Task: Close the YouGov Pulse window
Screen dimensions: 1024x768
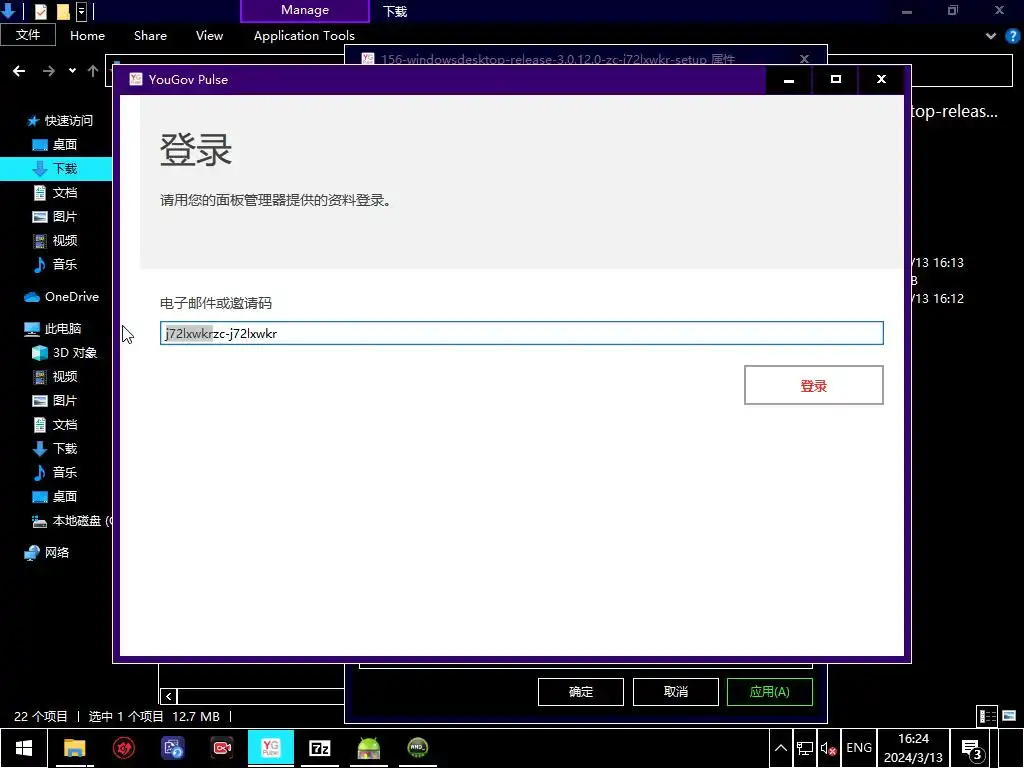Action: click(x=881, y=80)
